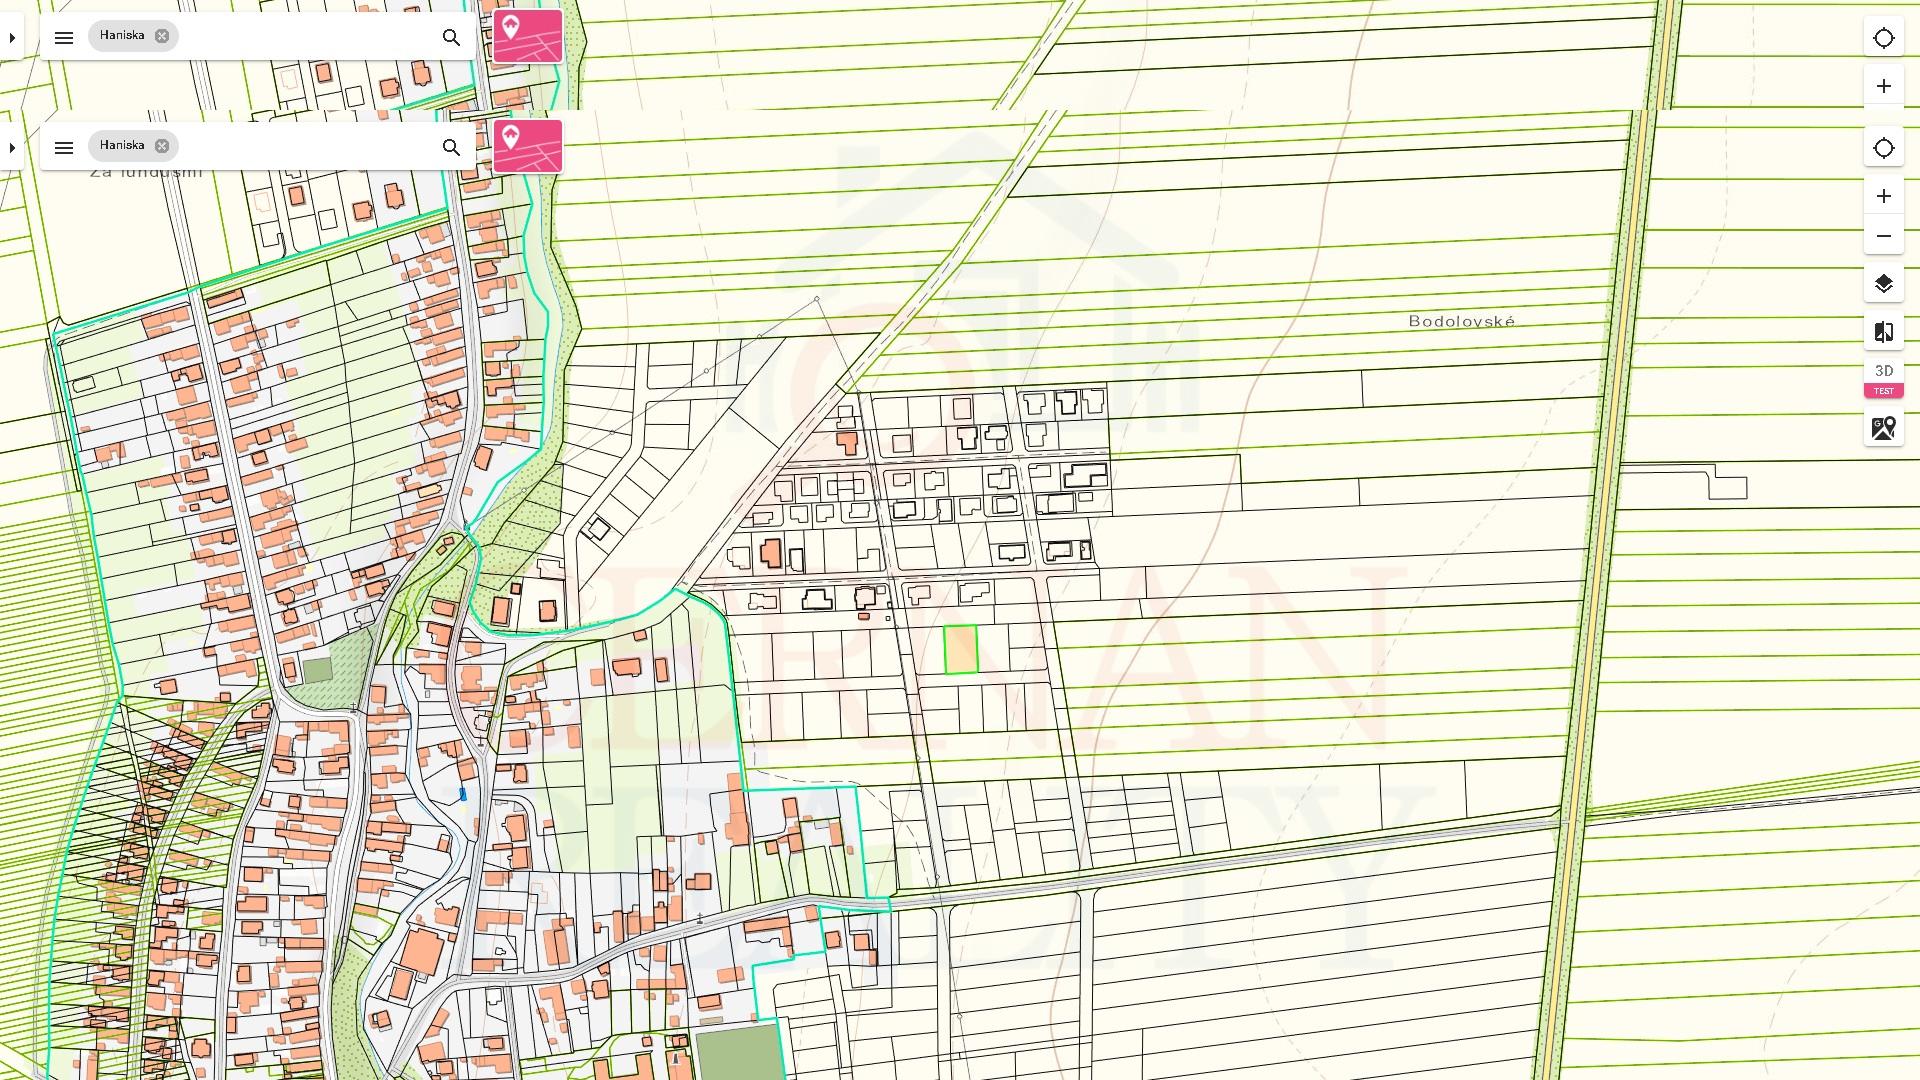Open hamburger menu in lower search bar
The width and height of the screenshot is (1920, 1080).
pyautogui.click(x=64, y=148)
